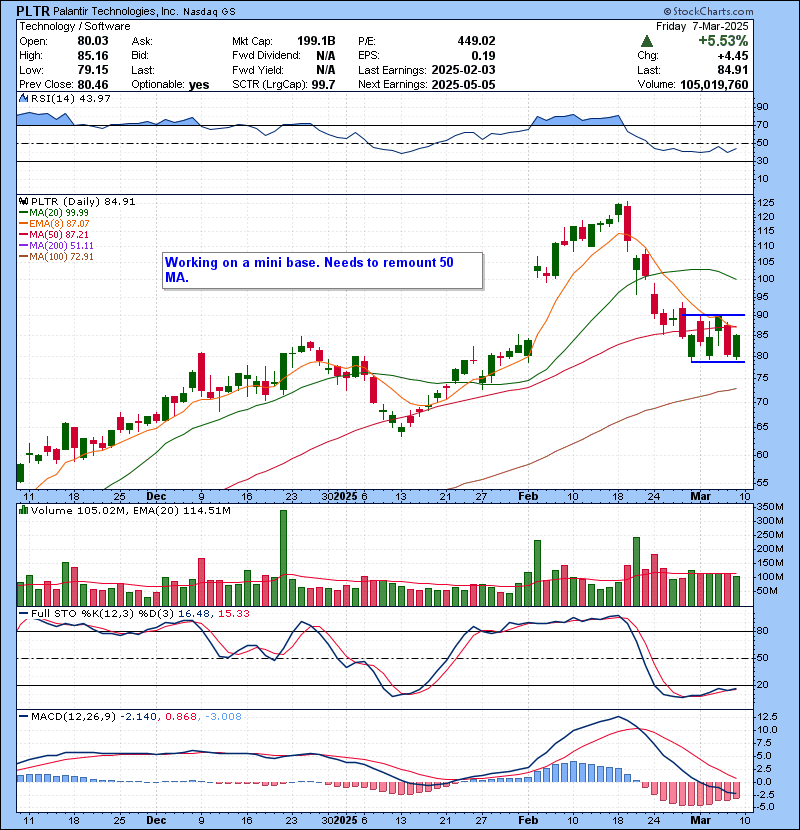Select the High value 85.16
Image resolution: width=800 pixels, height=830 pixels.
[x=93, y=56]
